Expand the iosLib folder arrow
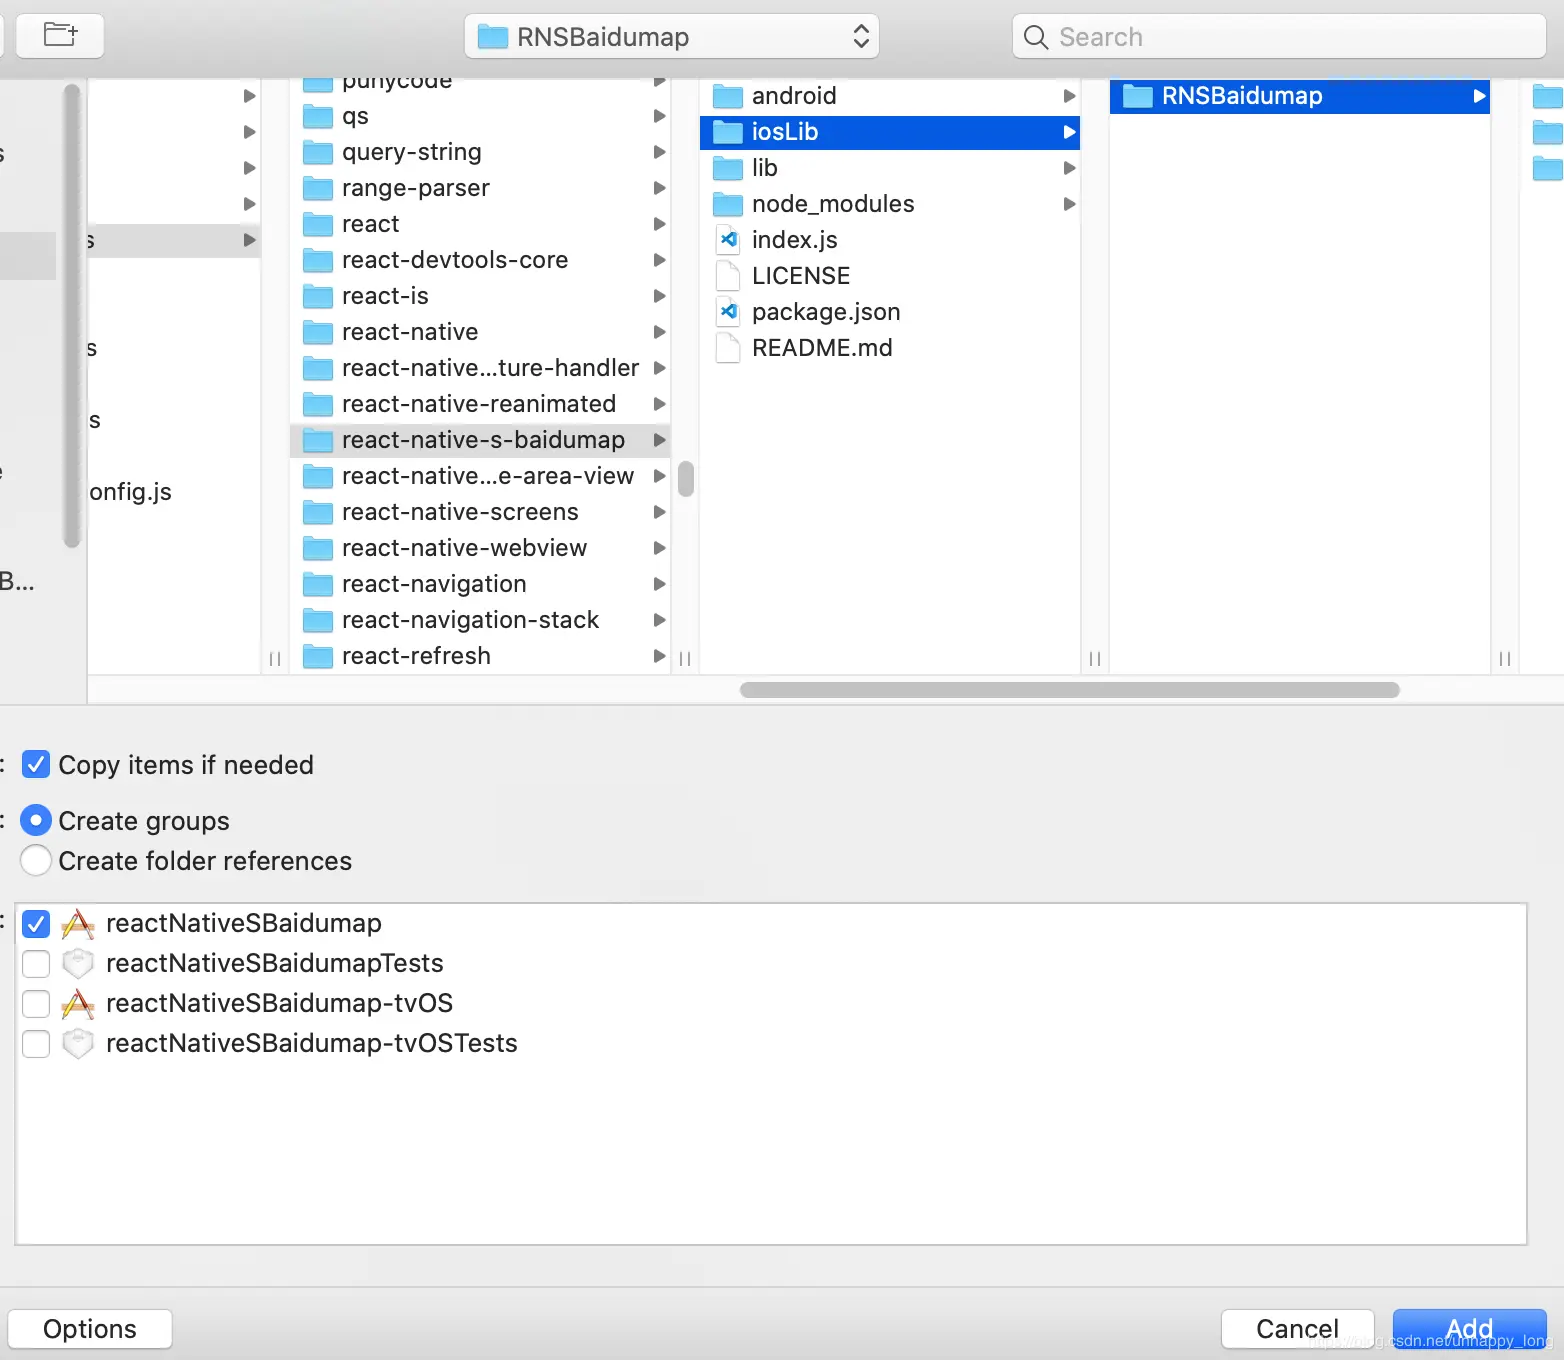 click(1069, 132)
